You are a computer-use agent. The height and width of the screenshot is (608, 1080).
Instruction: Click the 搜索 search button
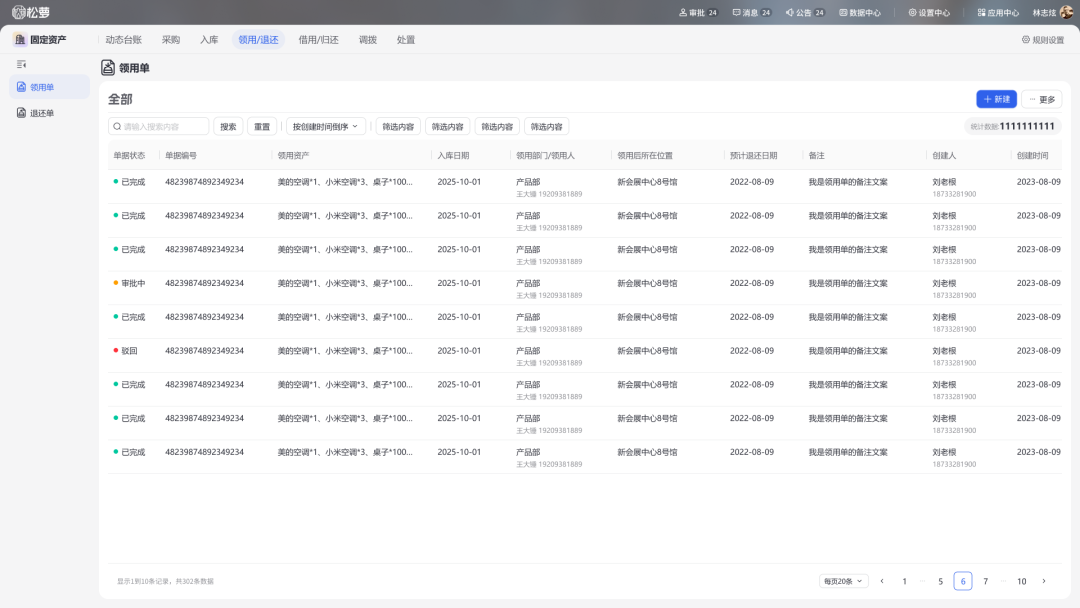[x=228, y=127]
